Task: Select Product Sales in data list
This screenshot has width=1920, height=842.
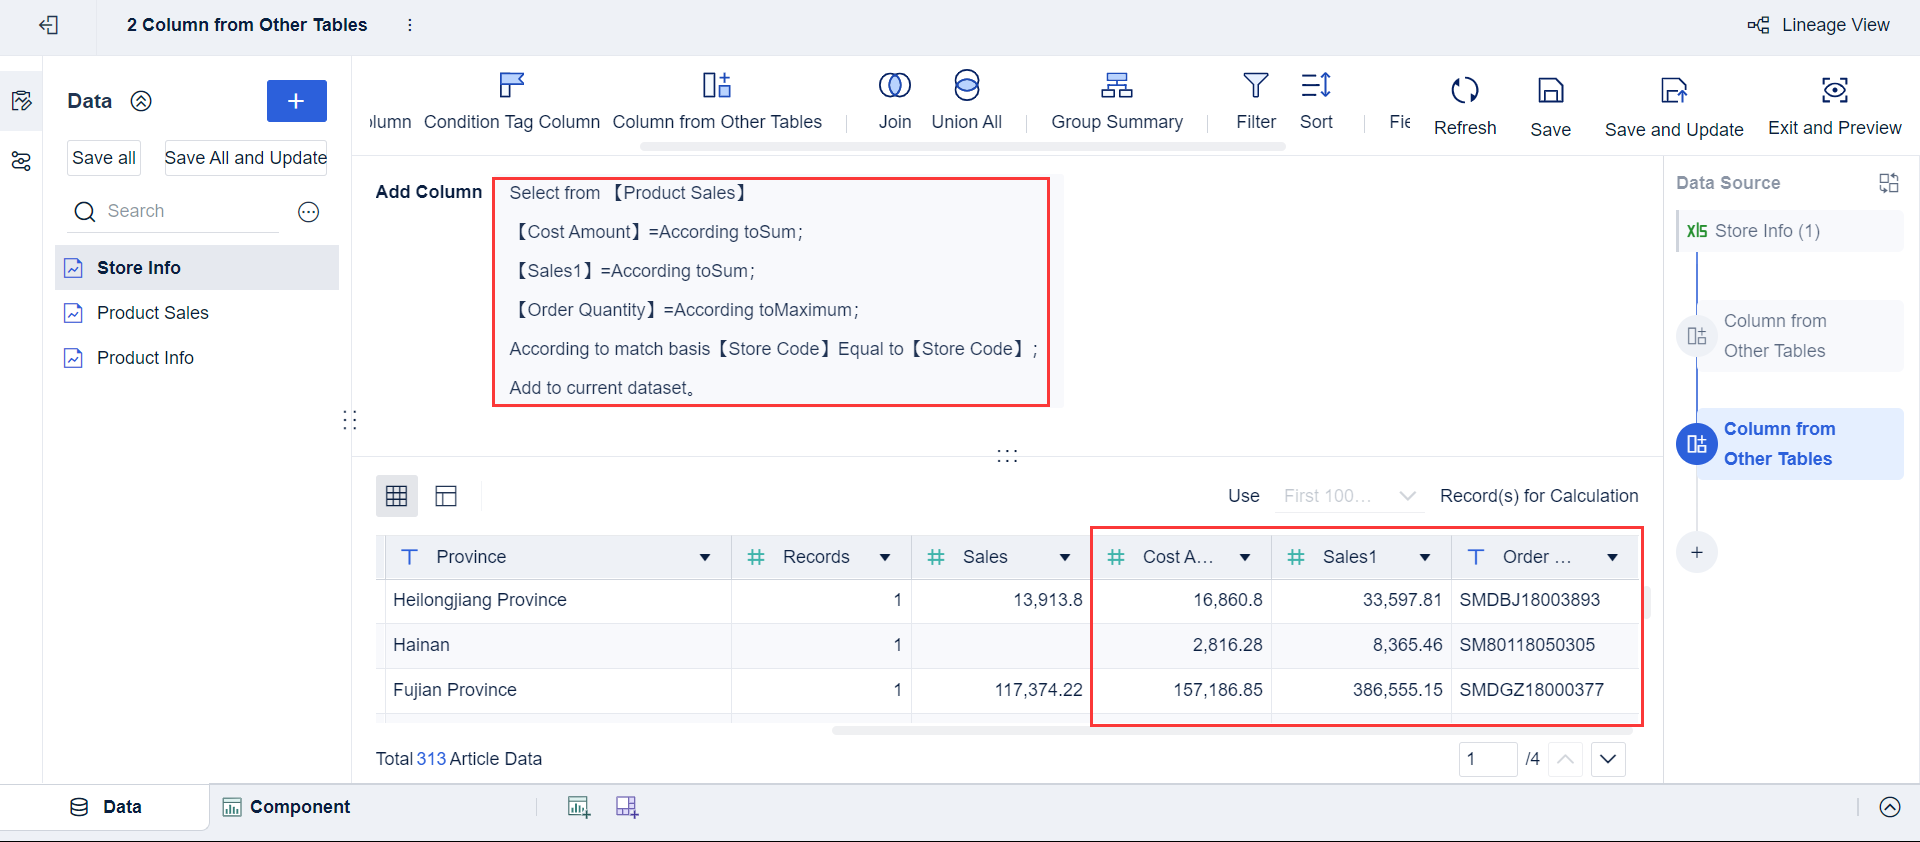Action: [x=153, y=313]
